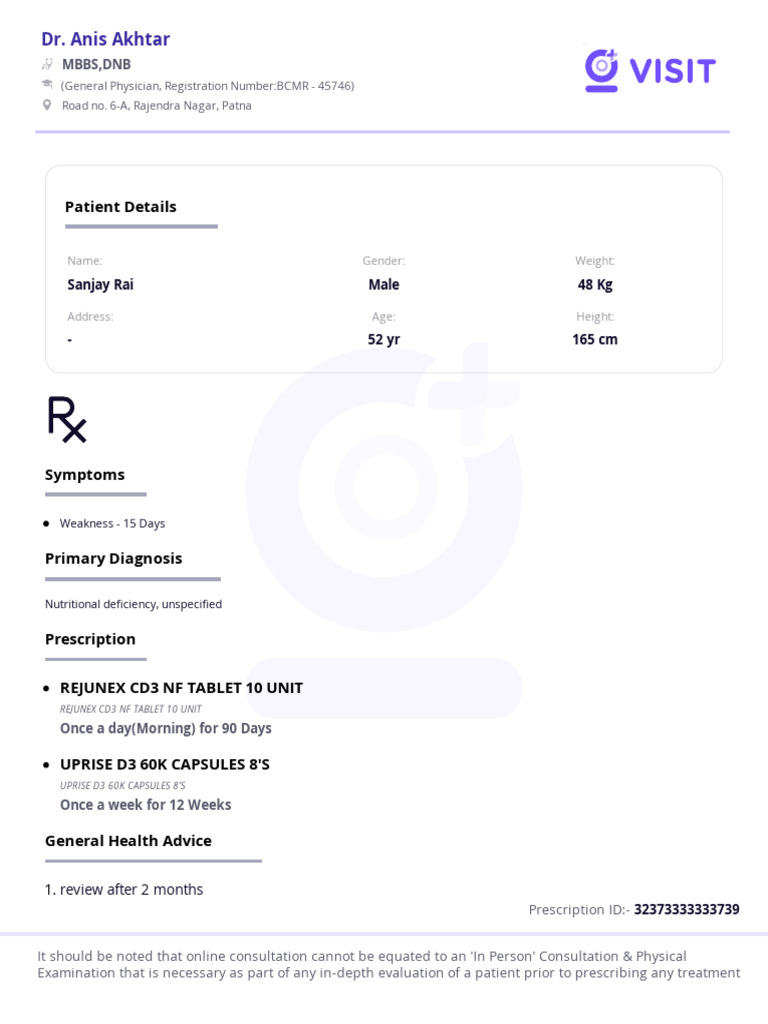Select the Patient Details heading
768x1024 pixels.
(x=121, y=207)
